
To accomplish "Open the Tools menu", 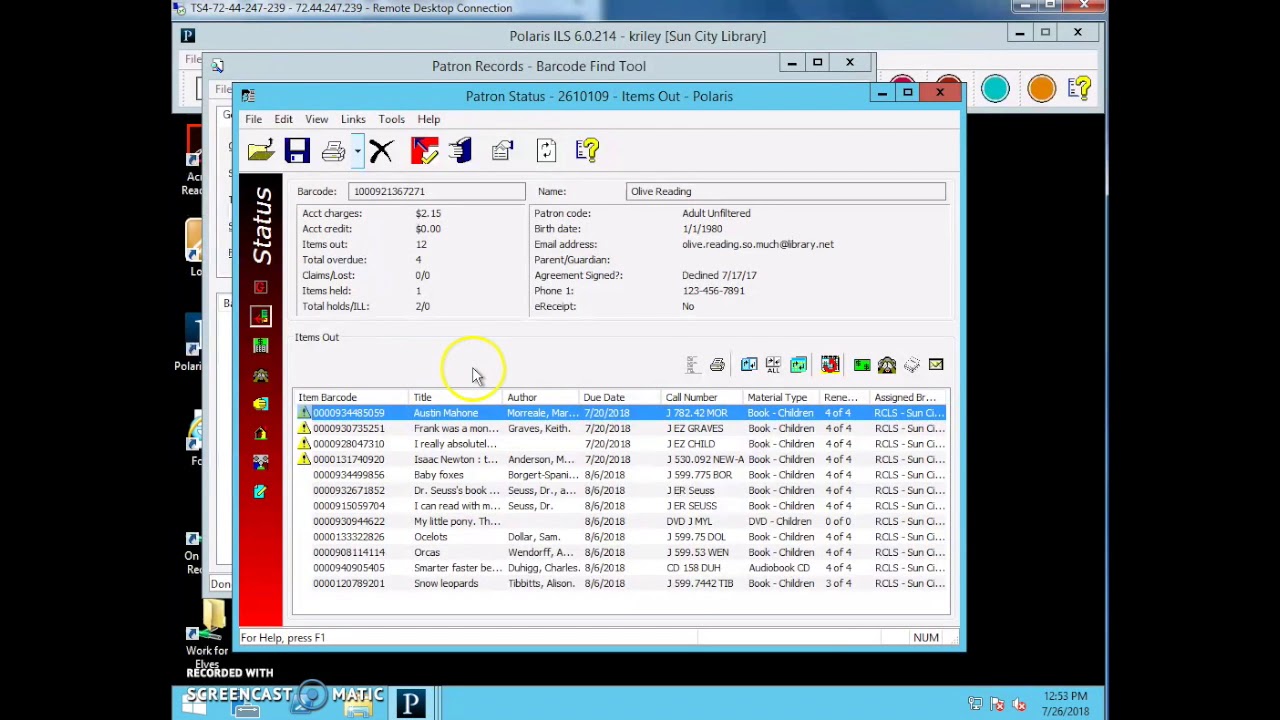I will 392,119.
